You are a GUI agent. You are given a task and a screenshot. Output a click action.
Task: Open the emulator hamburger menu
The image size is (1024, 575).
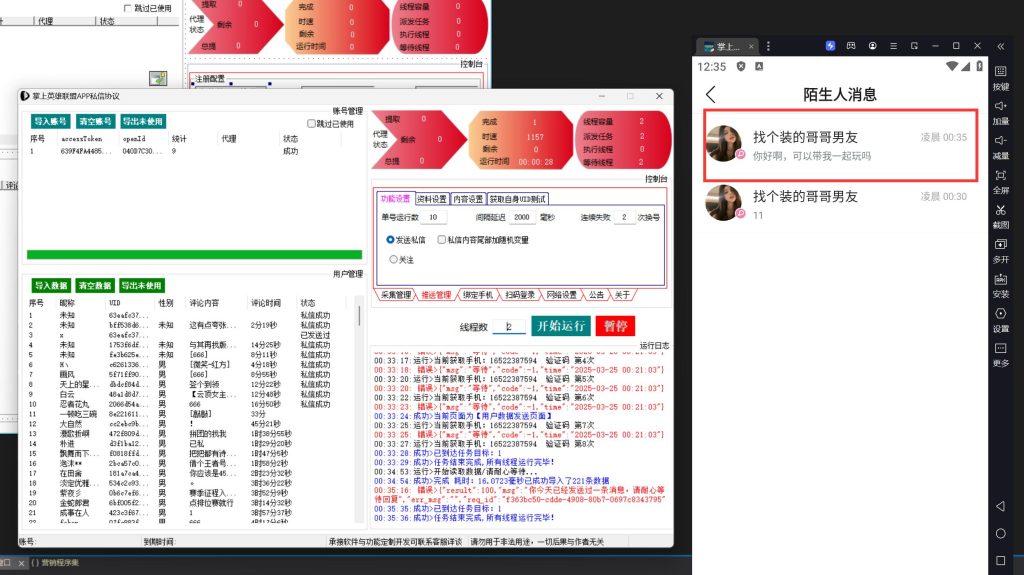(x=893, y=46)
